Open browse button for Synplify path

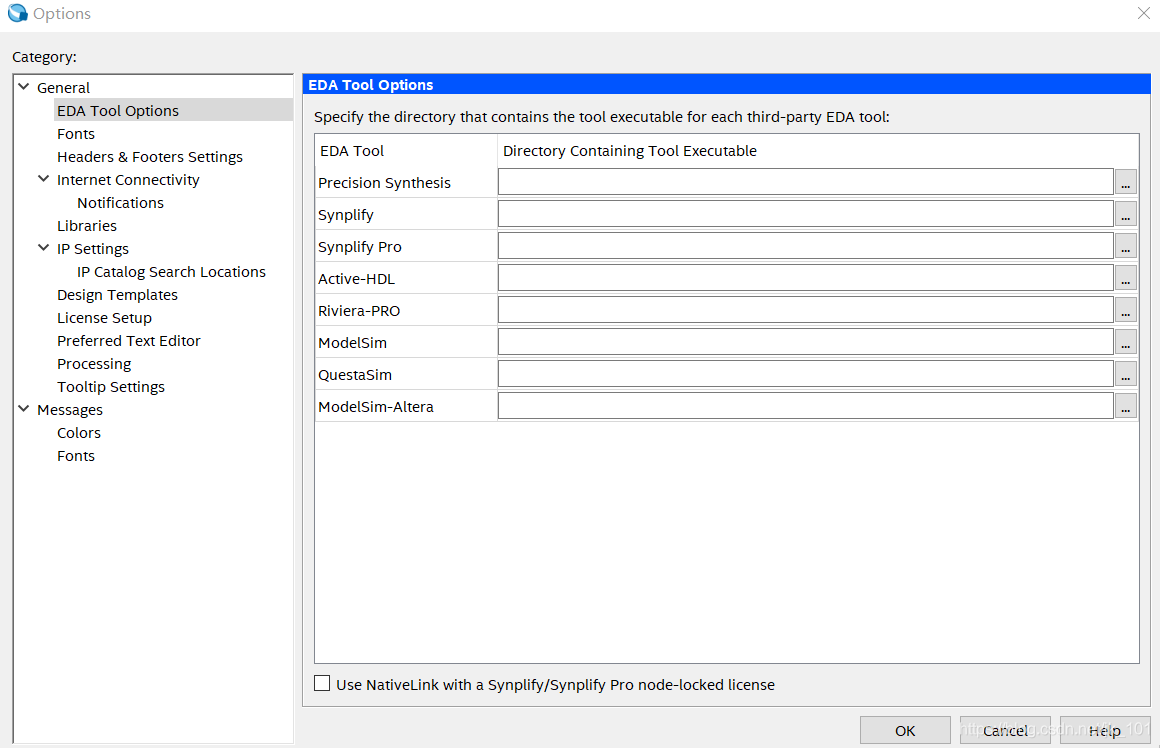[1125, 214]
